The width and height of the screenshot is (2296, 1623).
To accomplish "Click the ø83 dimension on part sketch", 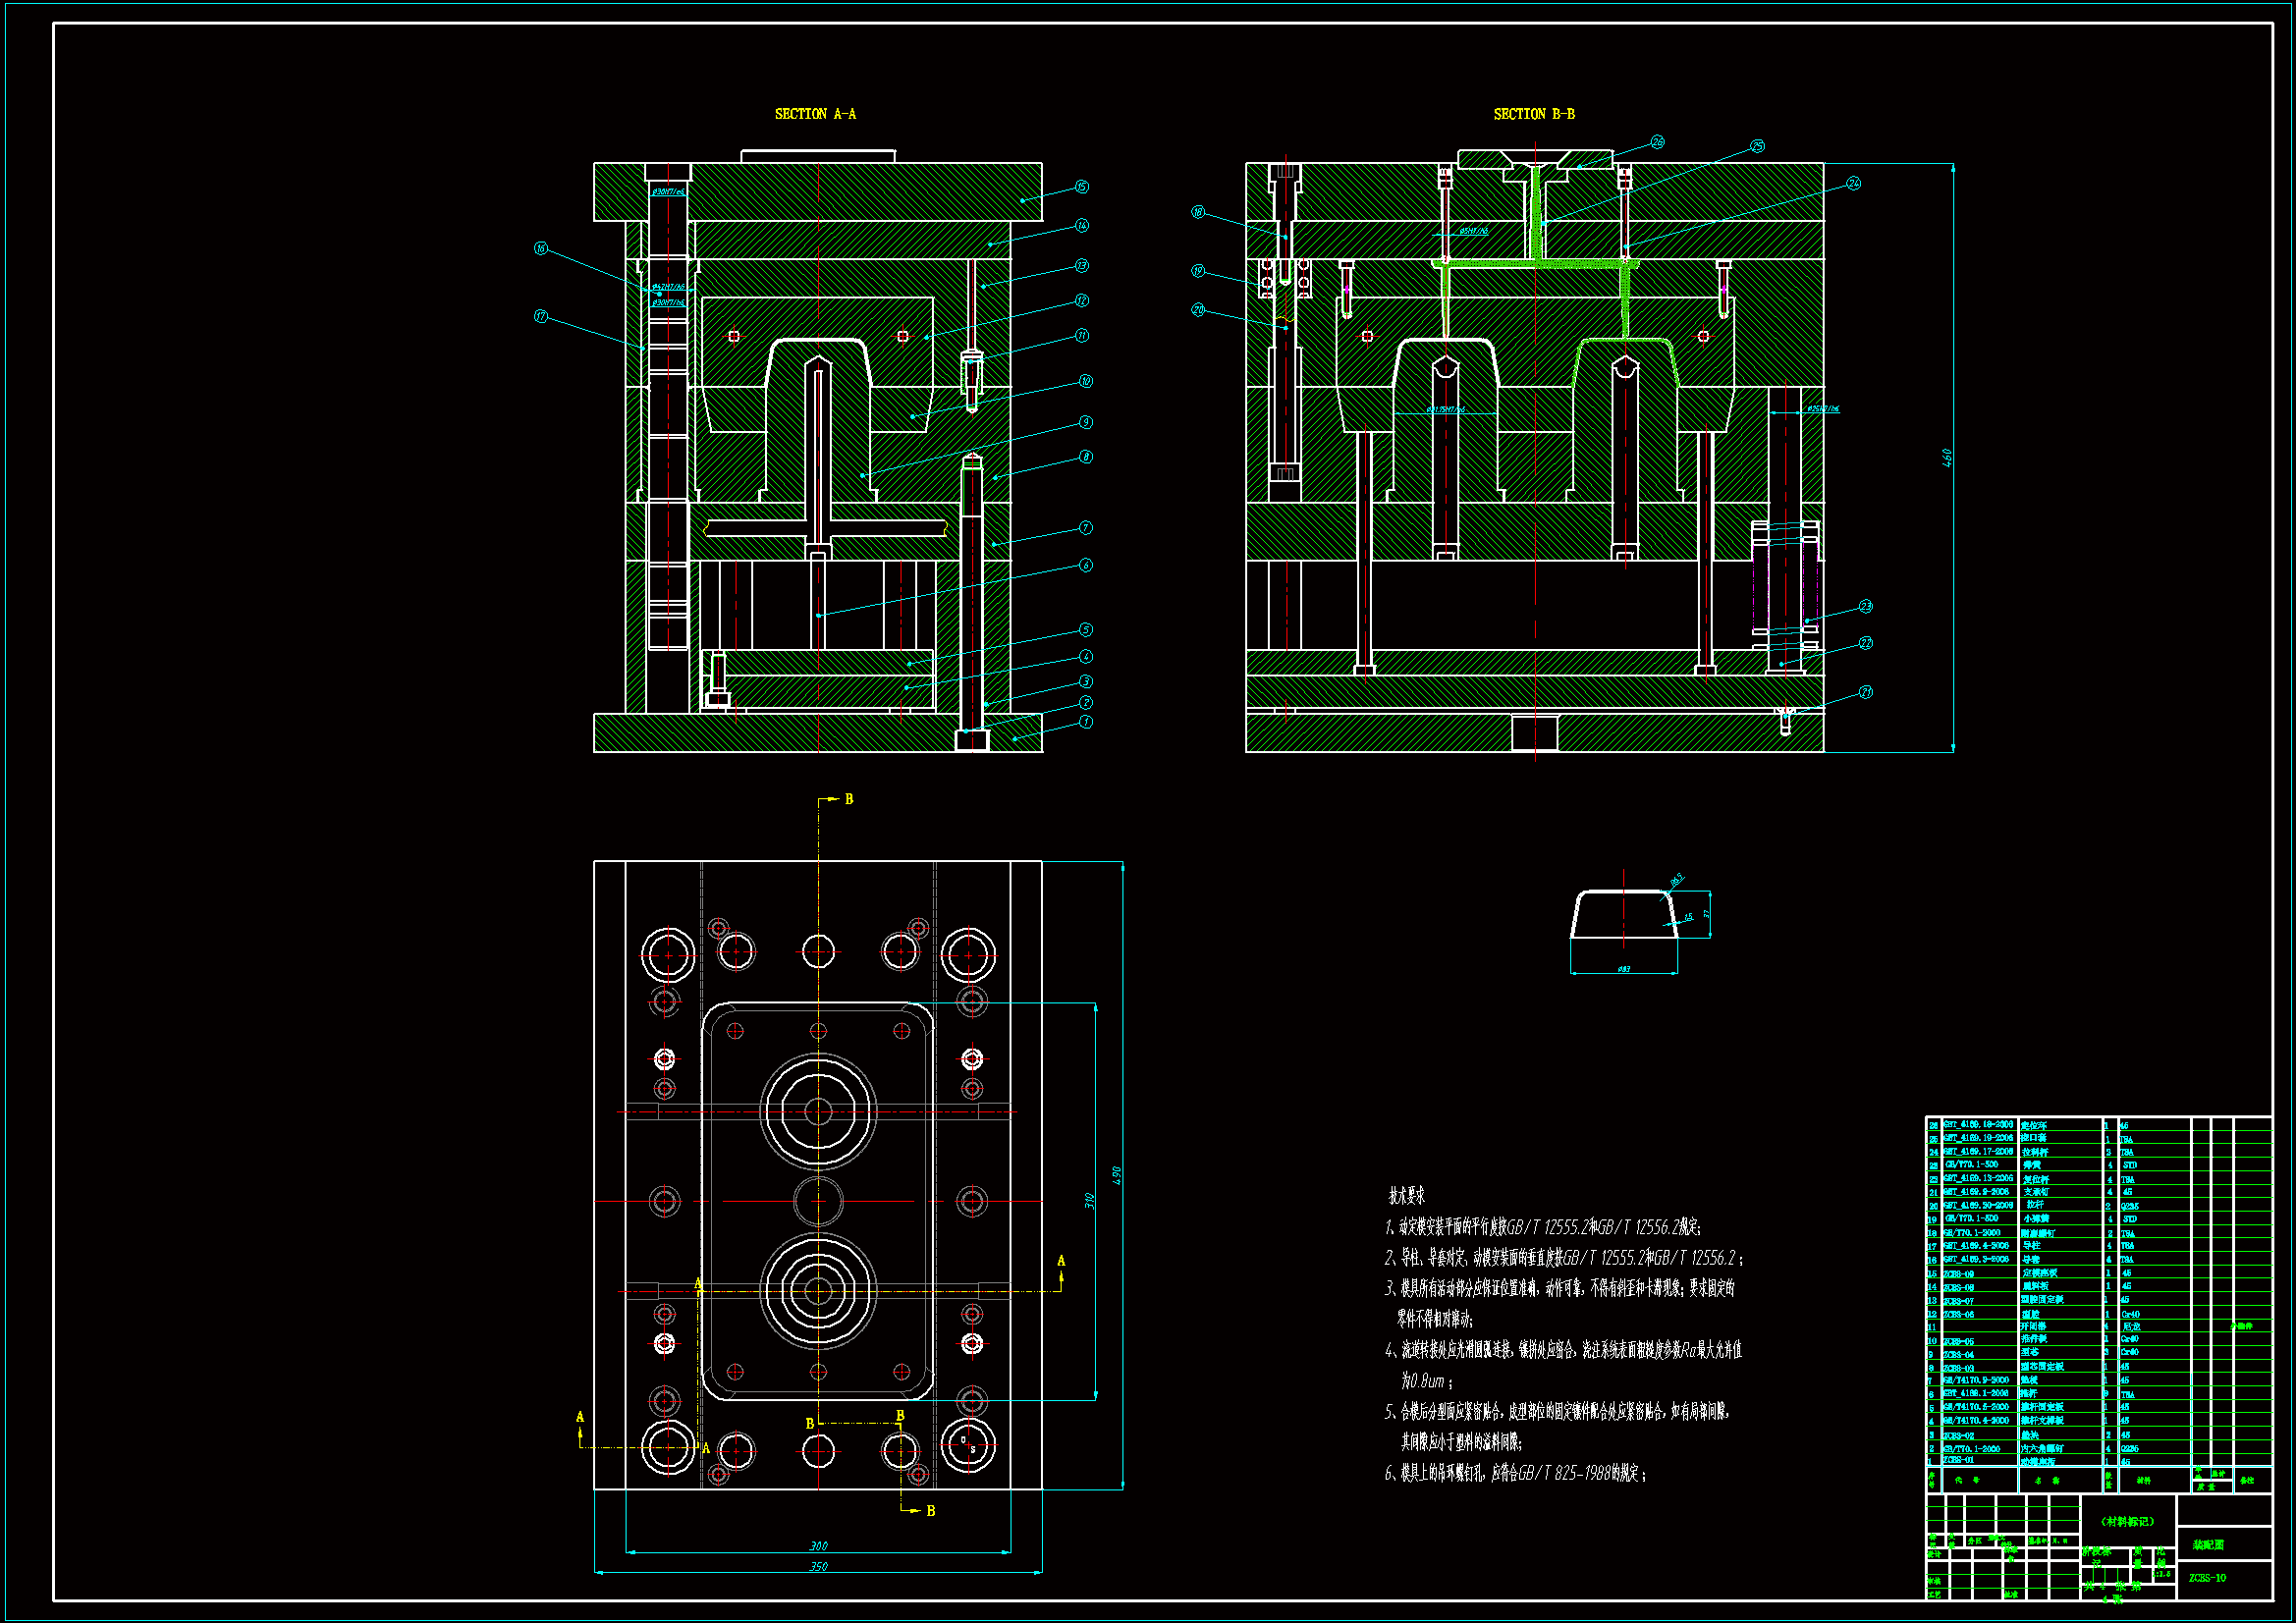I will tap(1623, 968).
